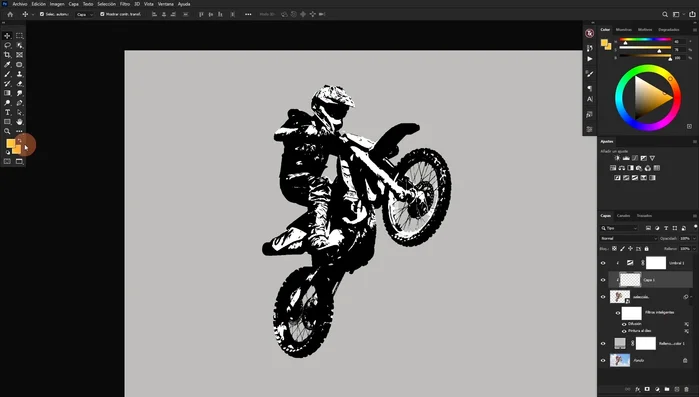Open the search icon at top right
Image resolution: width=699 pixels, height=397 pixels.
pyautogui.click(x=665, y=14)
